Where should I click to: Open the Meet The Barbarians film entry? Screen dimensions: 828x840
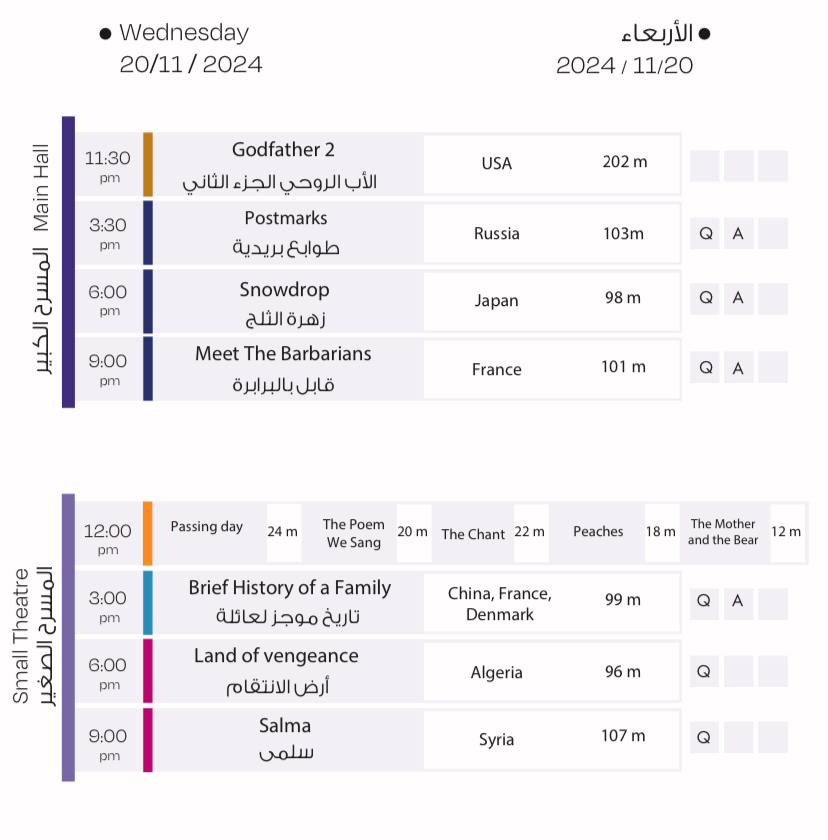283,354
